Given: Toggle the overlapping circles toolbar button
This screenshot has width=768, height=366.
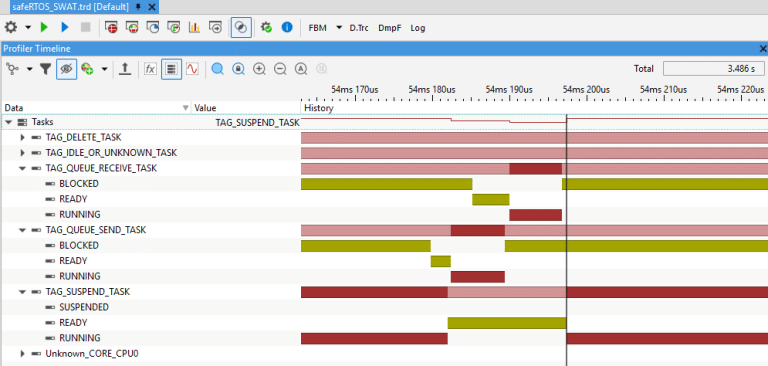Looking at the screenshot, I should 241,28.
